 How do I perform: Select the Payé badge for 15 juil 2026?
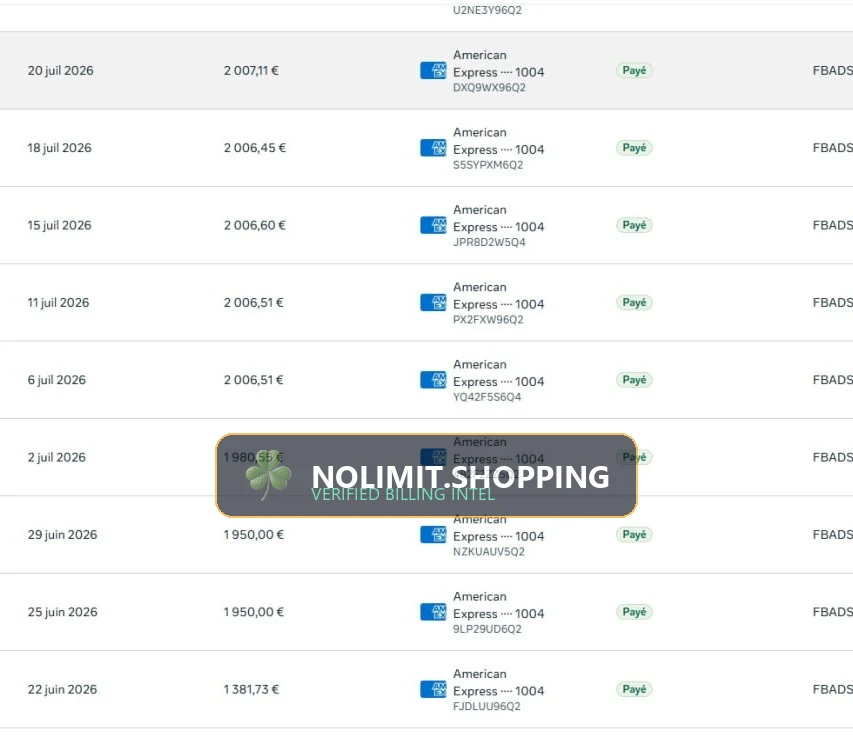[x=634, y=225]
